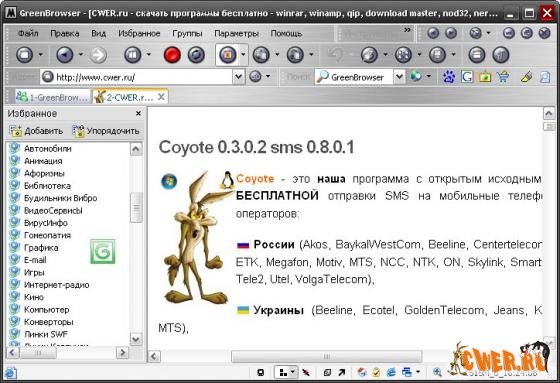Click the shopping cart toolbar icon
The width and height of the screenshot is (560, 383).
[x=503, y=77]
